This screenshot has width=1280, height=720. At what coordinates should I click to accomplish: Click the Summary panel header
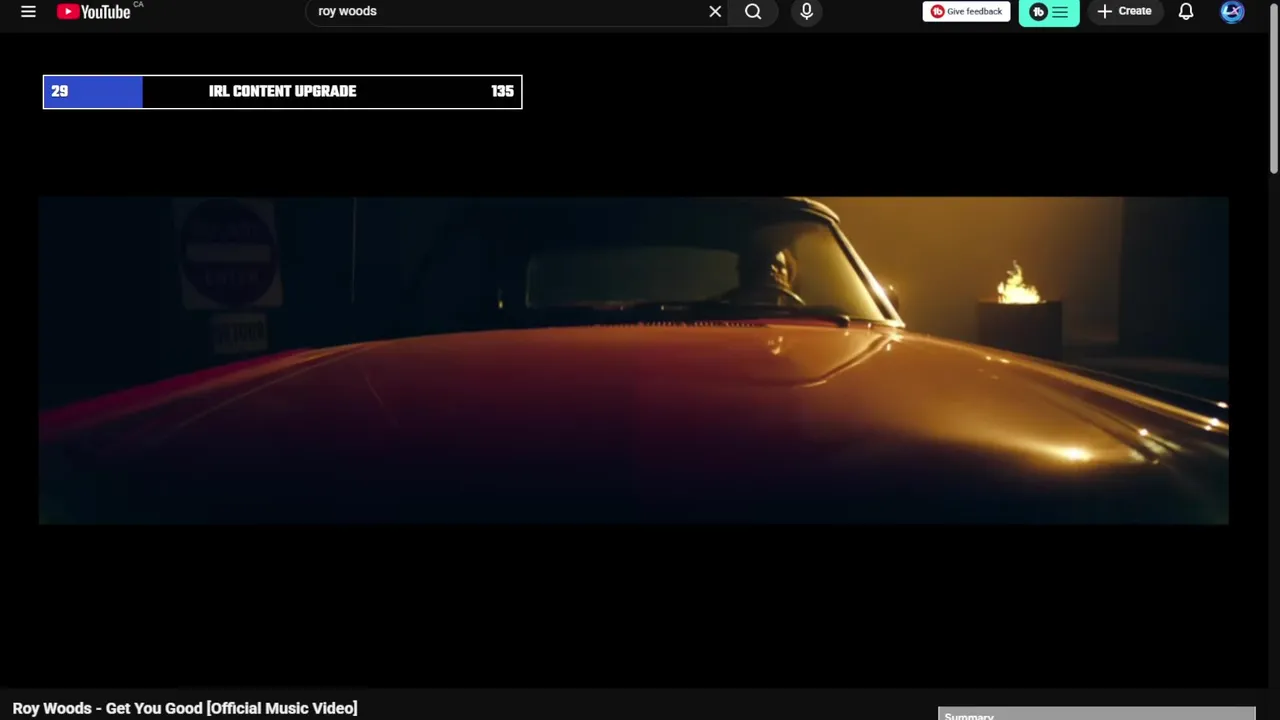[1096, 714]
